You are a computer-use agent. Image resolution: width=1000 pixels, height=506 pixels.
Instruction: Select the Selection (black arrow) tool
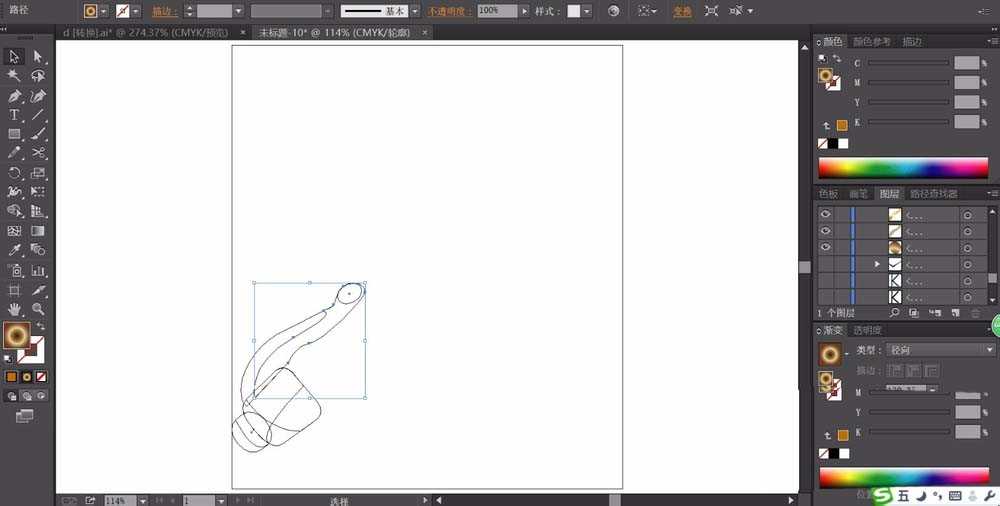point(15,57)
